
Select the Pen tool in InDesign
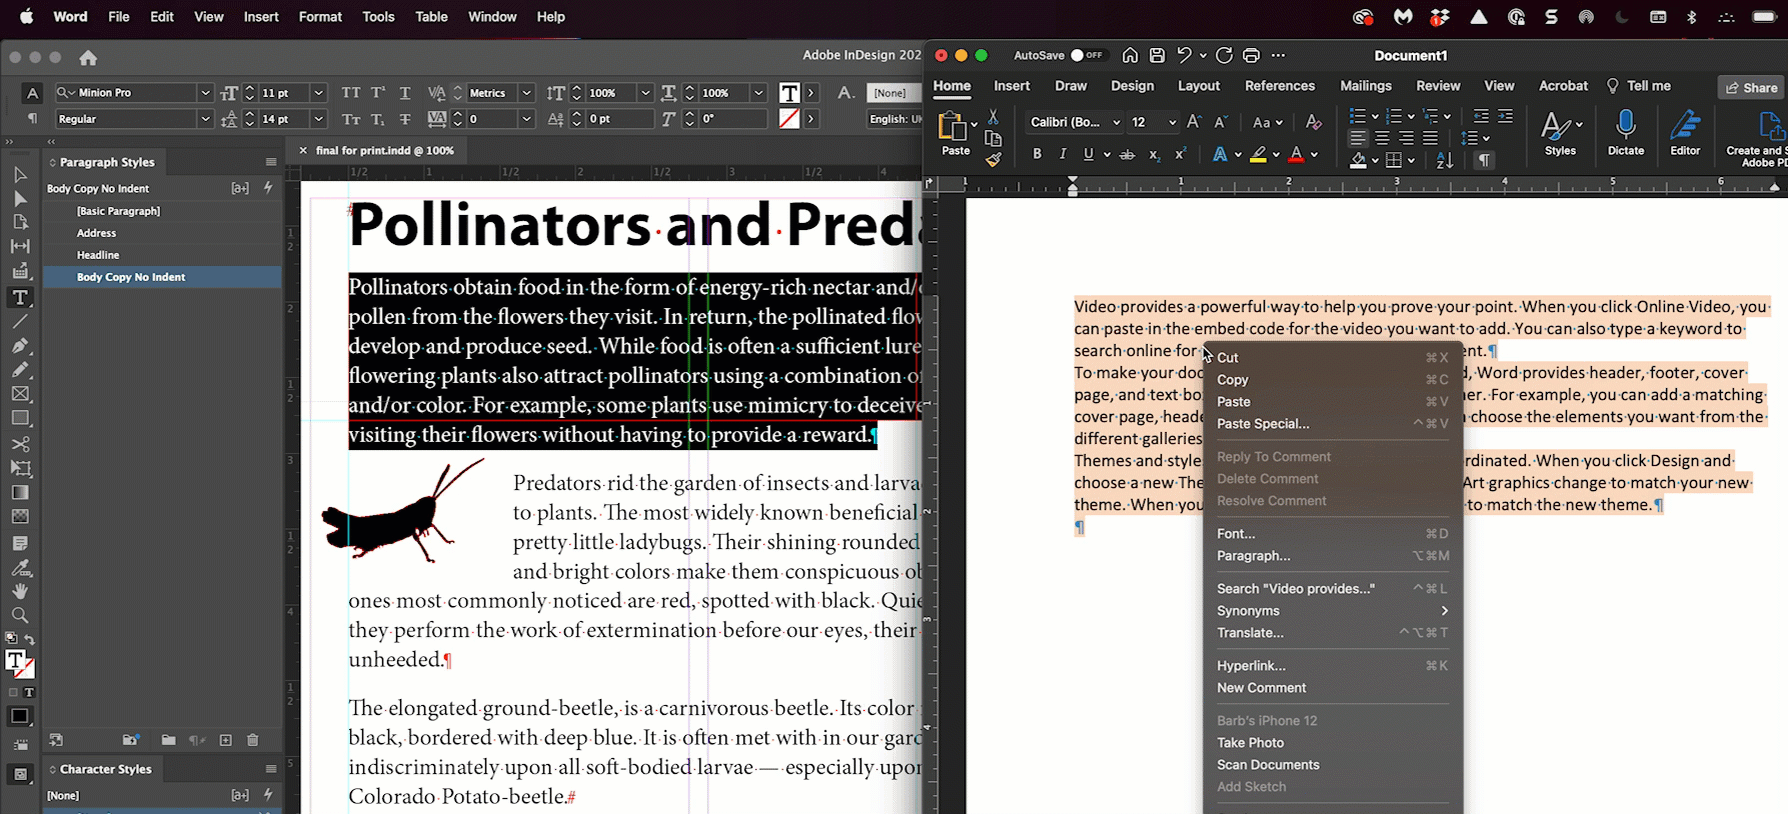coord(20,345)
